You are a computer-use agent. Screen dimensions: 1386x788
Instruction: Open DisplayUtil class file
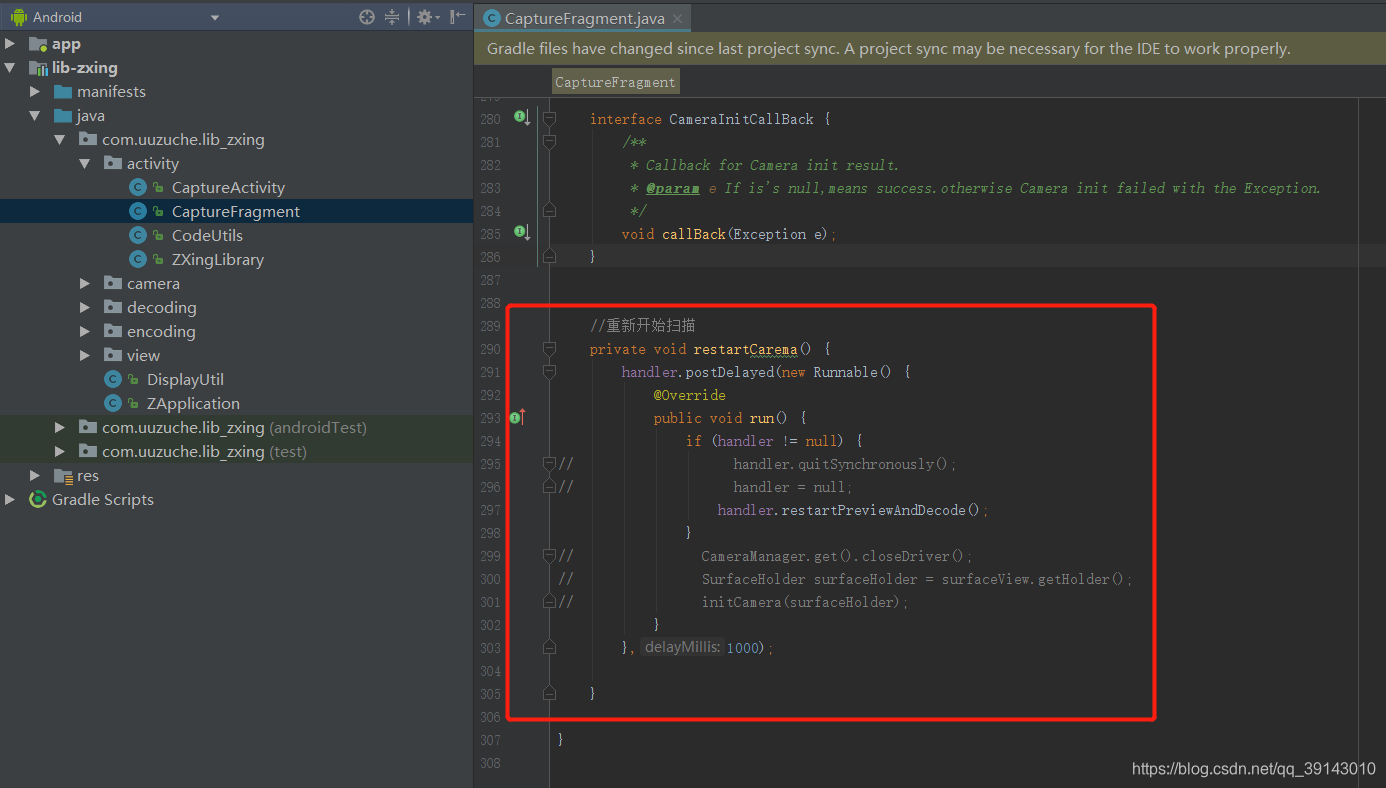(185, 380)
